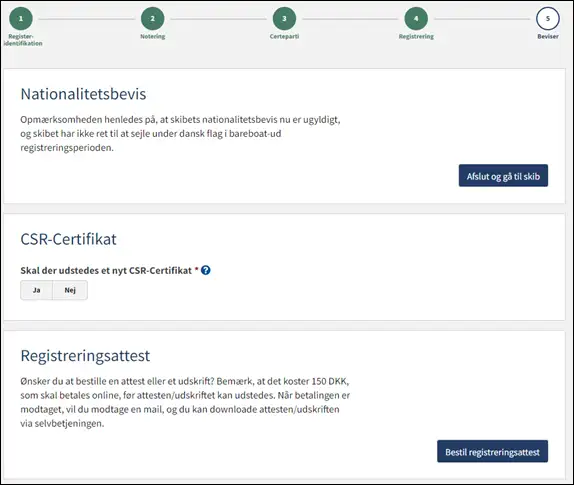574x485 pixels.
Task: Select the step 4 numbered circle
Action: [x=416, y=18]
